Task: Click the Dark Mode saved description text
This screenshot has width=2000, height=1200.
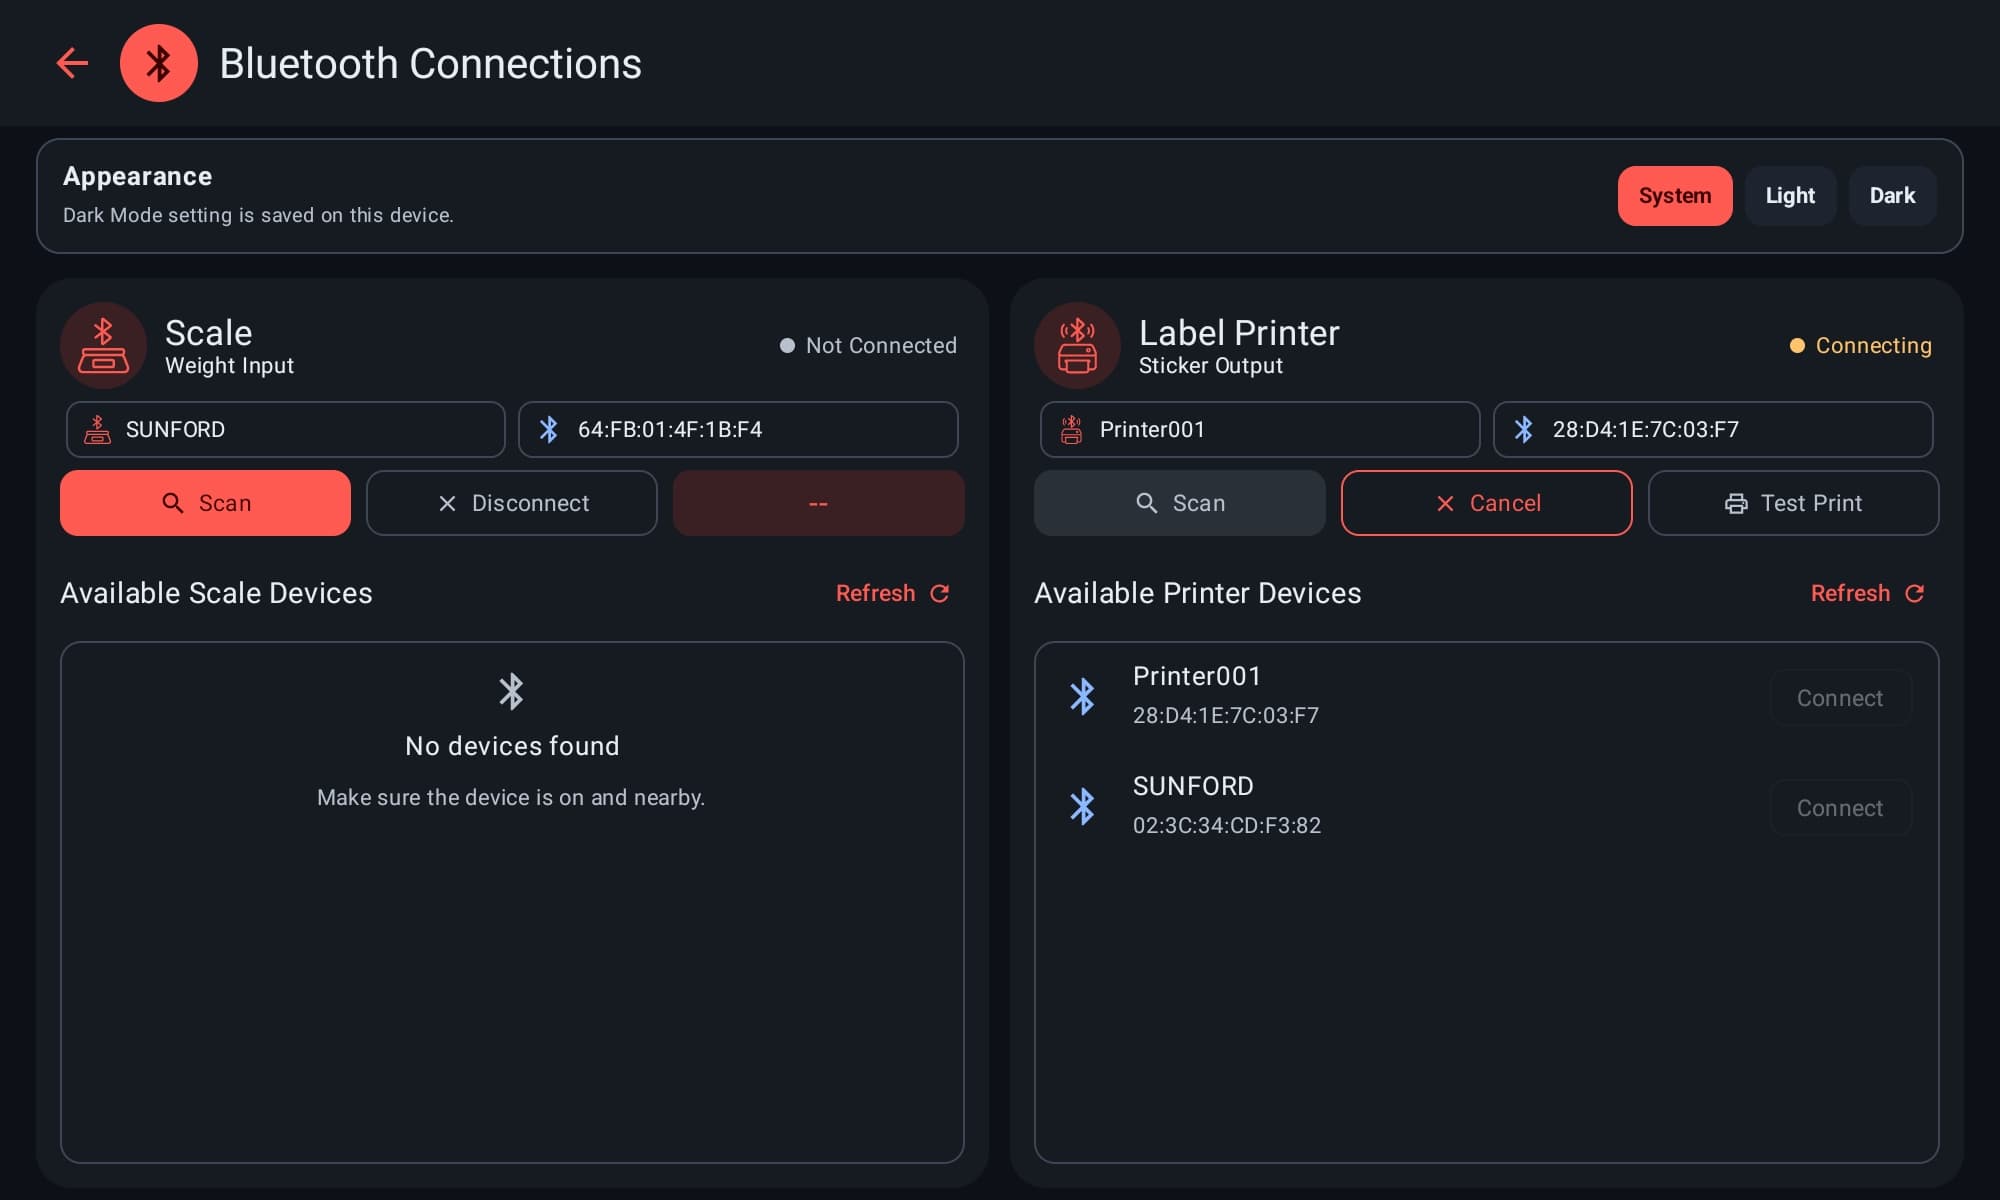Action: [x=258, y=215]
